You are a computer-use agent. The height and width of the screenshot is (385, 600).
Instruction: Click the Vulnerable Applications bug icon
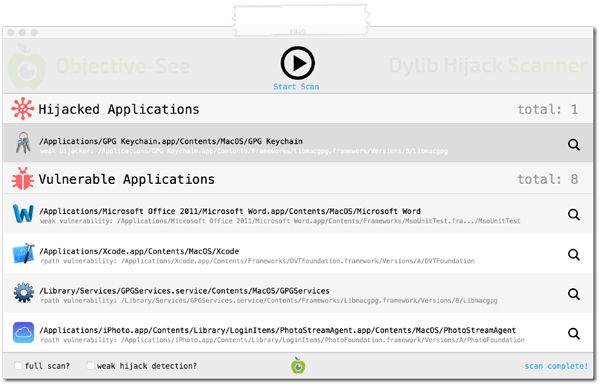coord(23,179)
